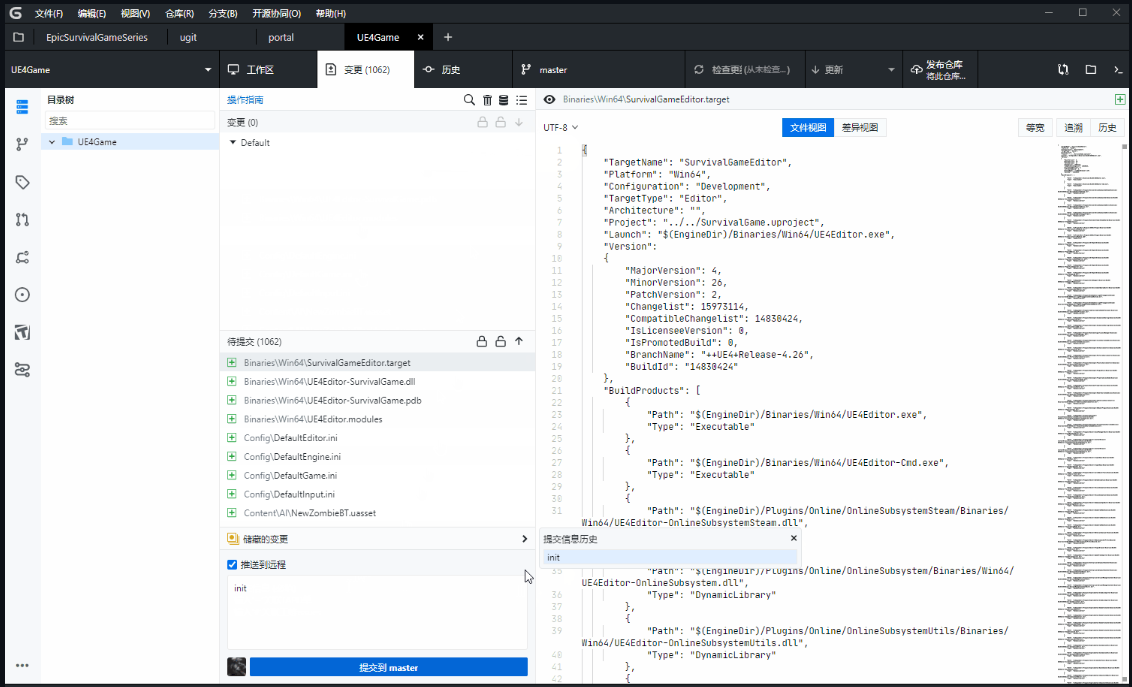Viewport: 1132px width, 687px height.
Task: Open the tags sidebar icon
Action: [22, 182]
